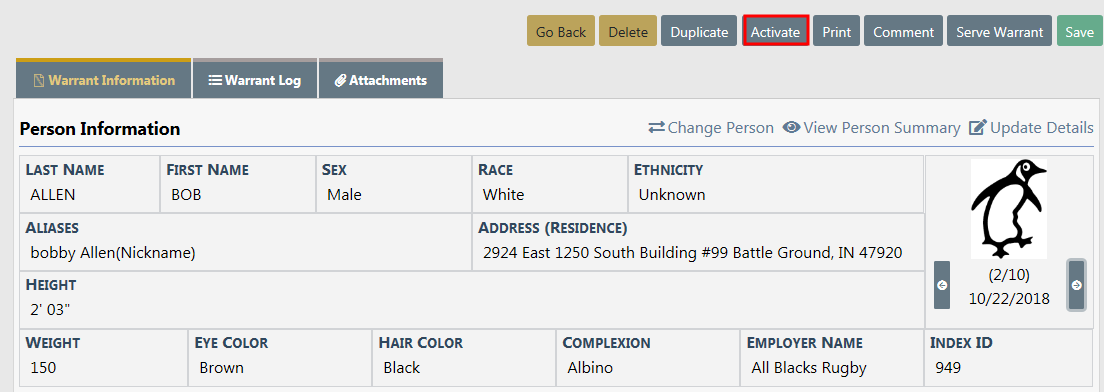Viewport: 1104px width, 392px height.
Task: Click the Serve Warrant button
Action: click(x=1000, y=31)
